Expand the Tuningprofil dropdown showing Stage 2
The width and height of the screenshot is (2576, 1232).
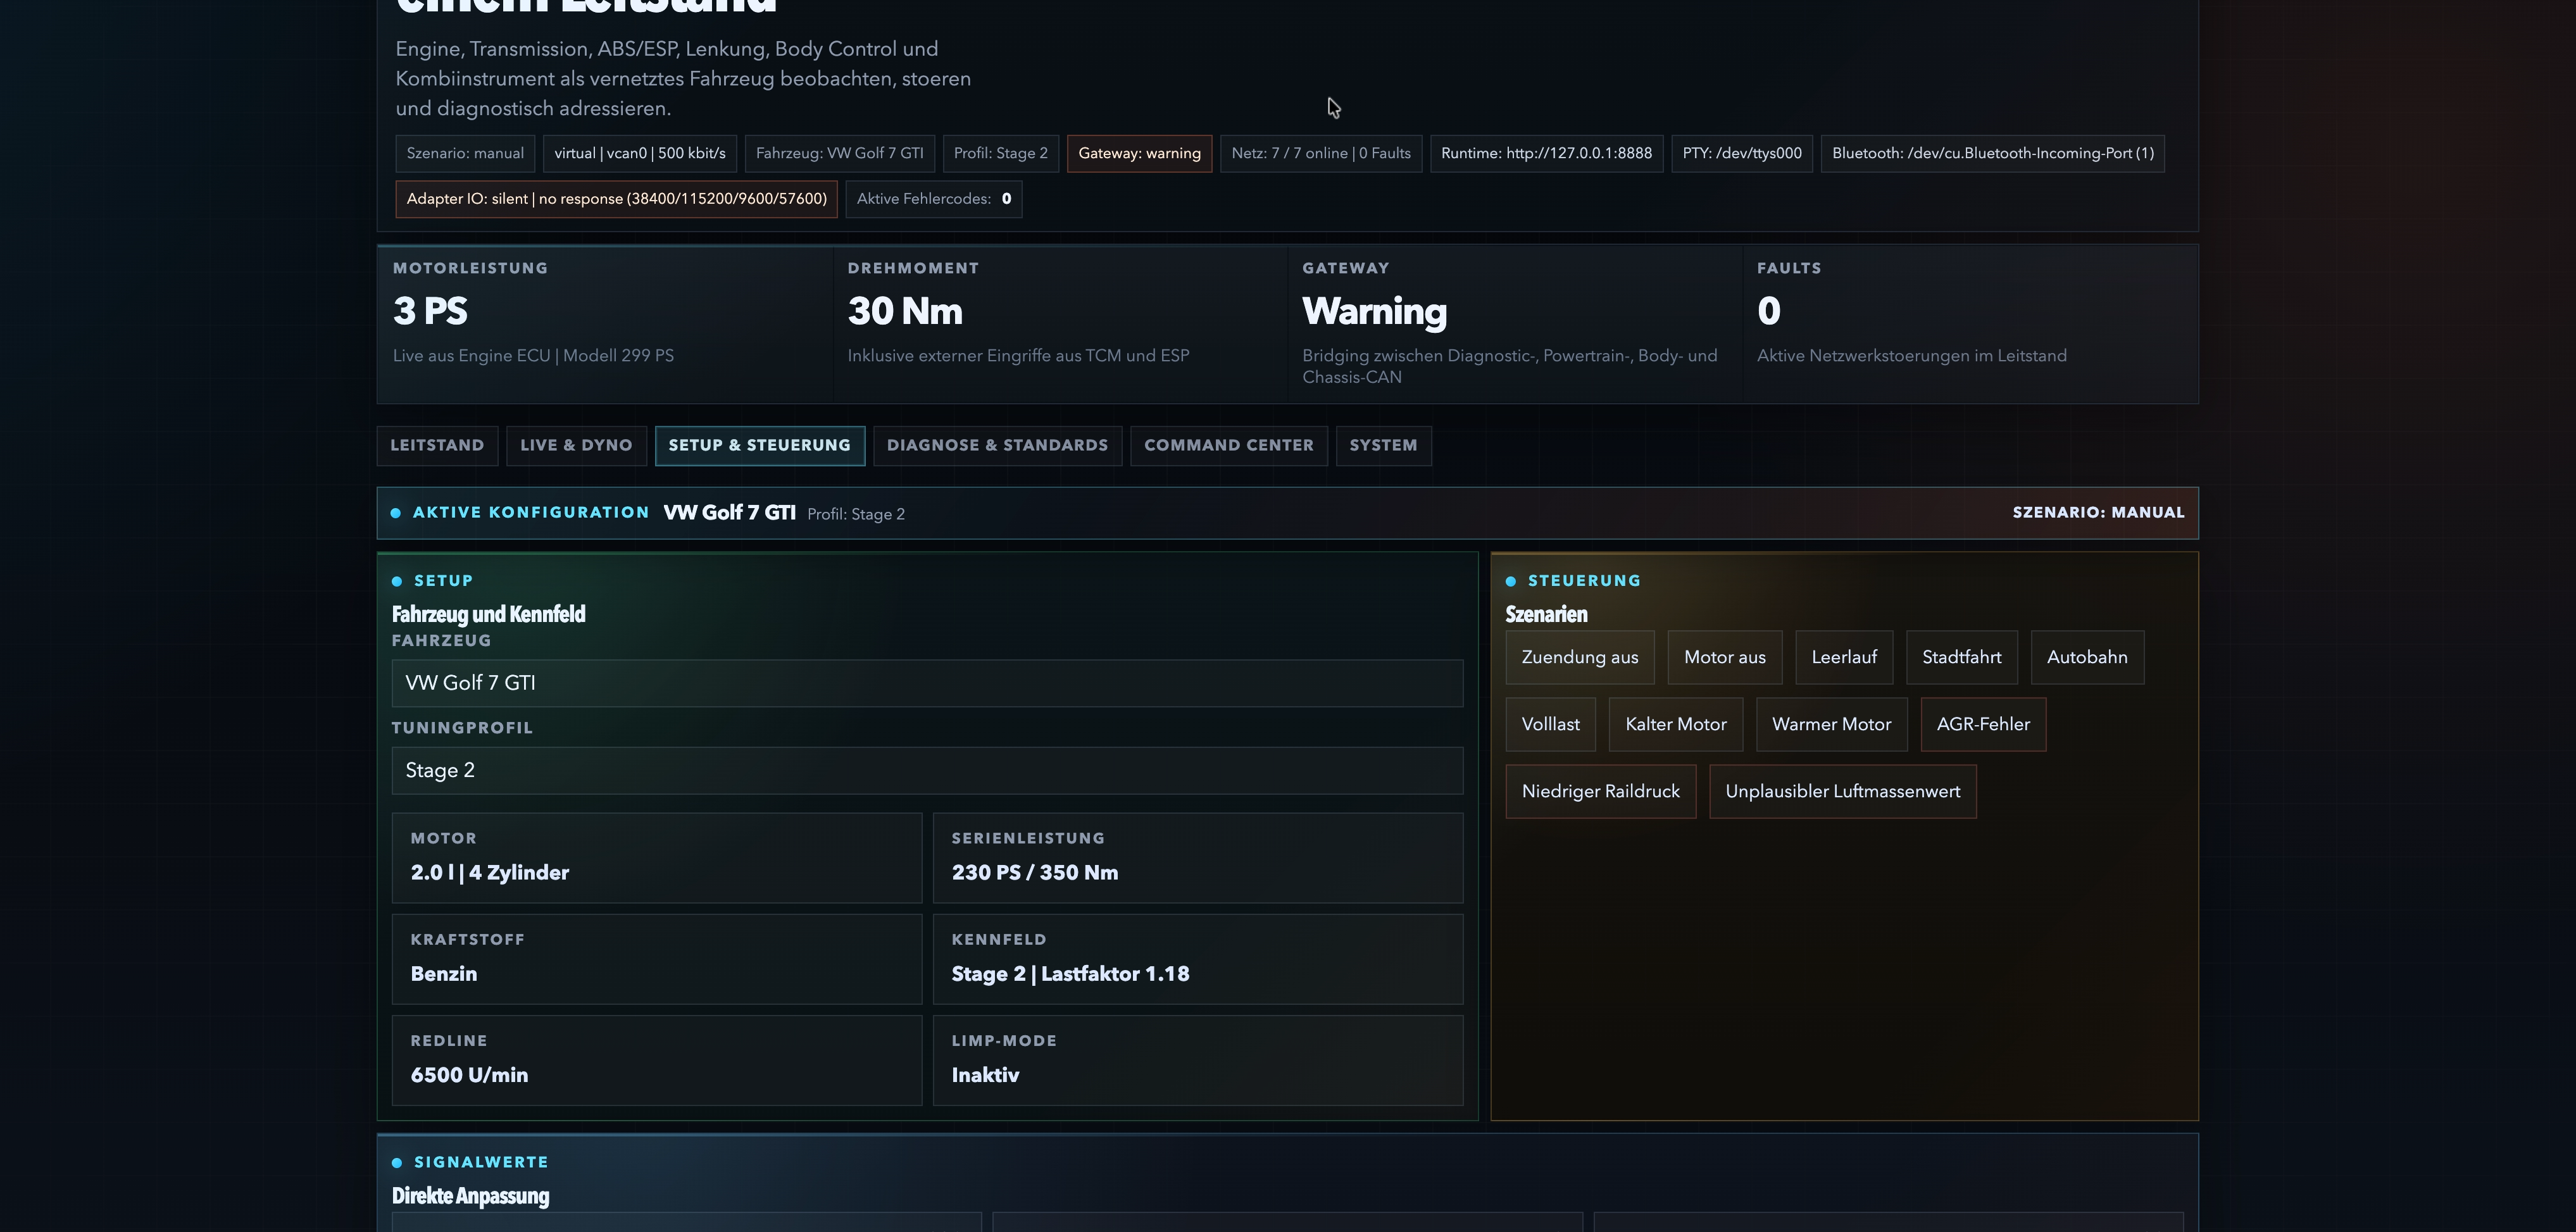[x=927, y=770]
